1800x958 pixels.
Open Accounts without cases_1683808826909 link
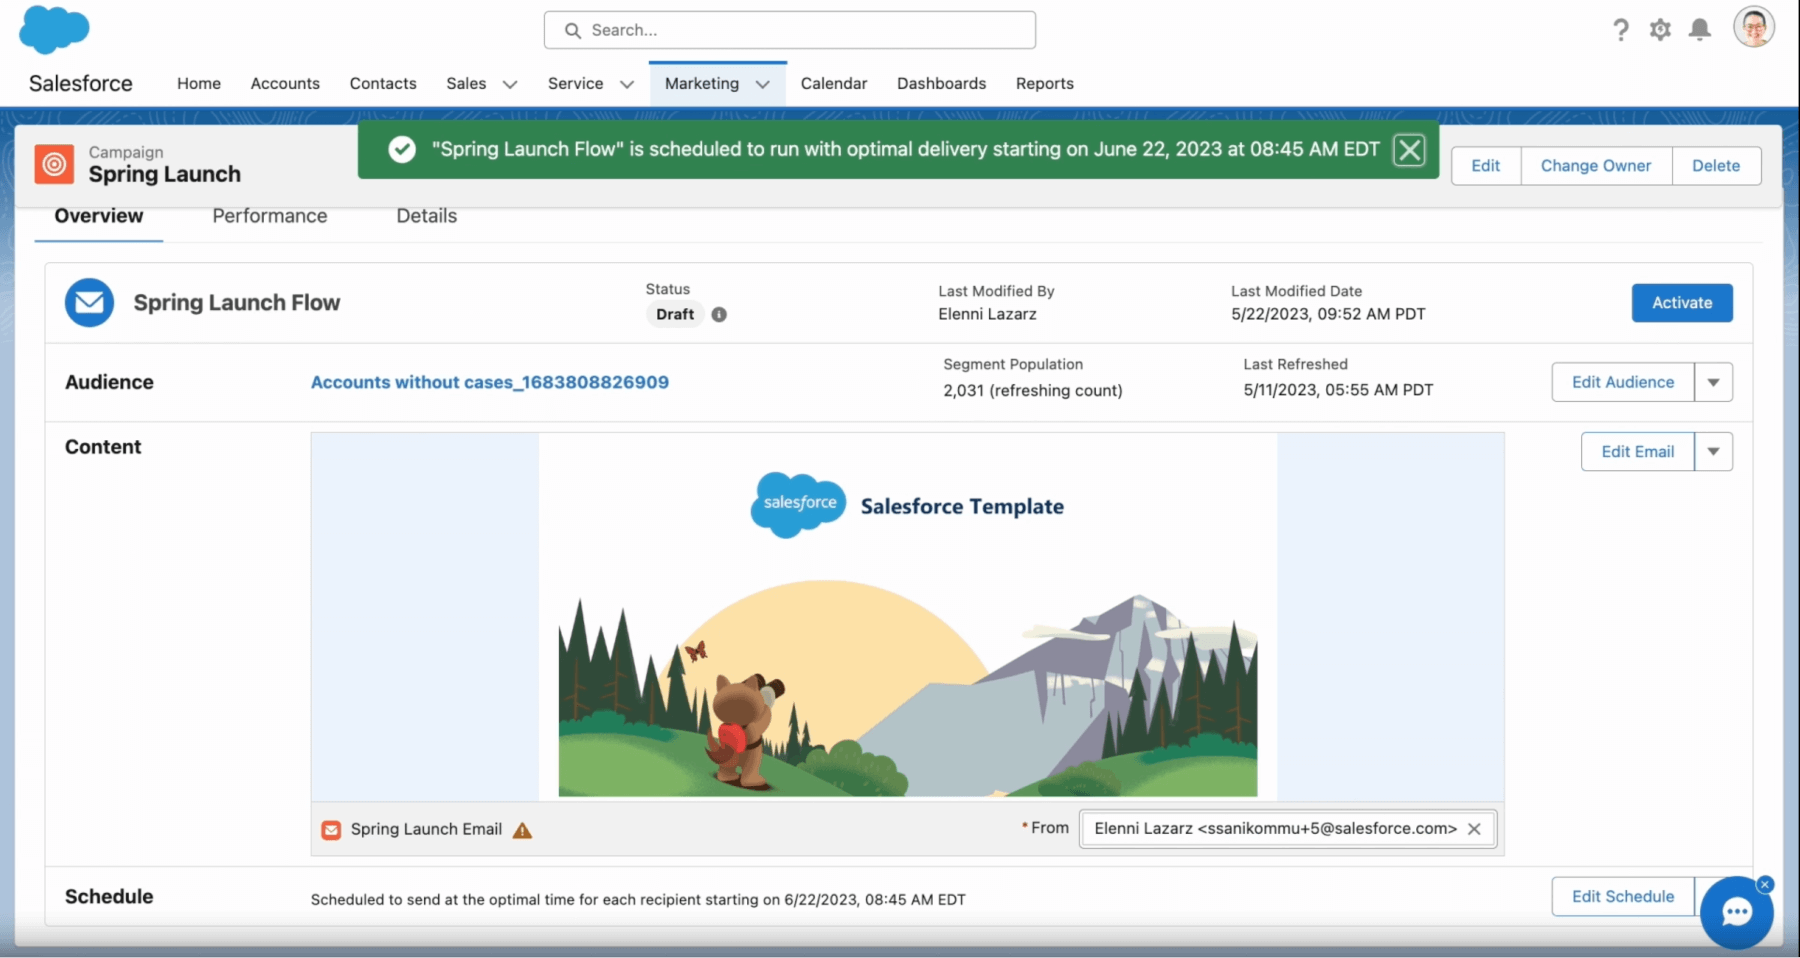tap(490, 382)
